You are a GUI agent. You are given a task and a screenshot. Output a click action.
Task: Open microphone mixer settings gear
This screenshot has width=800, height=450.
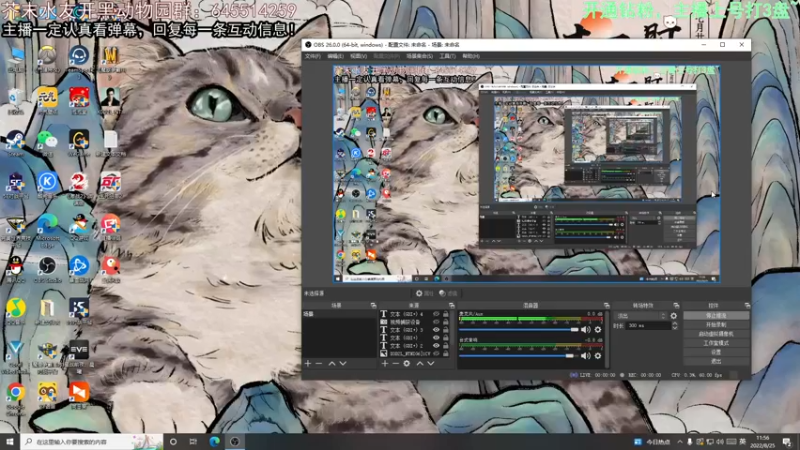click(x=597, y=330)
